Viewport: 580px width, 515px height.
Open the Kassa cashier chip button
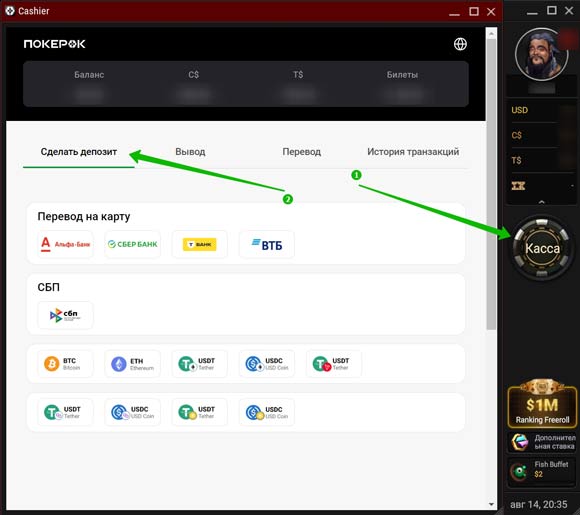pyautogui.click(x=542, y=248)
